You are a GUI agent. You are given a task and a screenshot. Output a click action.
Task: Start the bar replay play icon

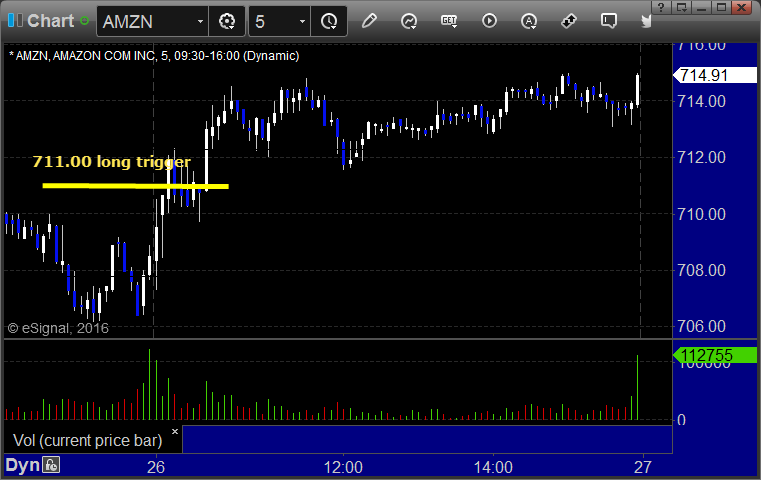[489, 21]
